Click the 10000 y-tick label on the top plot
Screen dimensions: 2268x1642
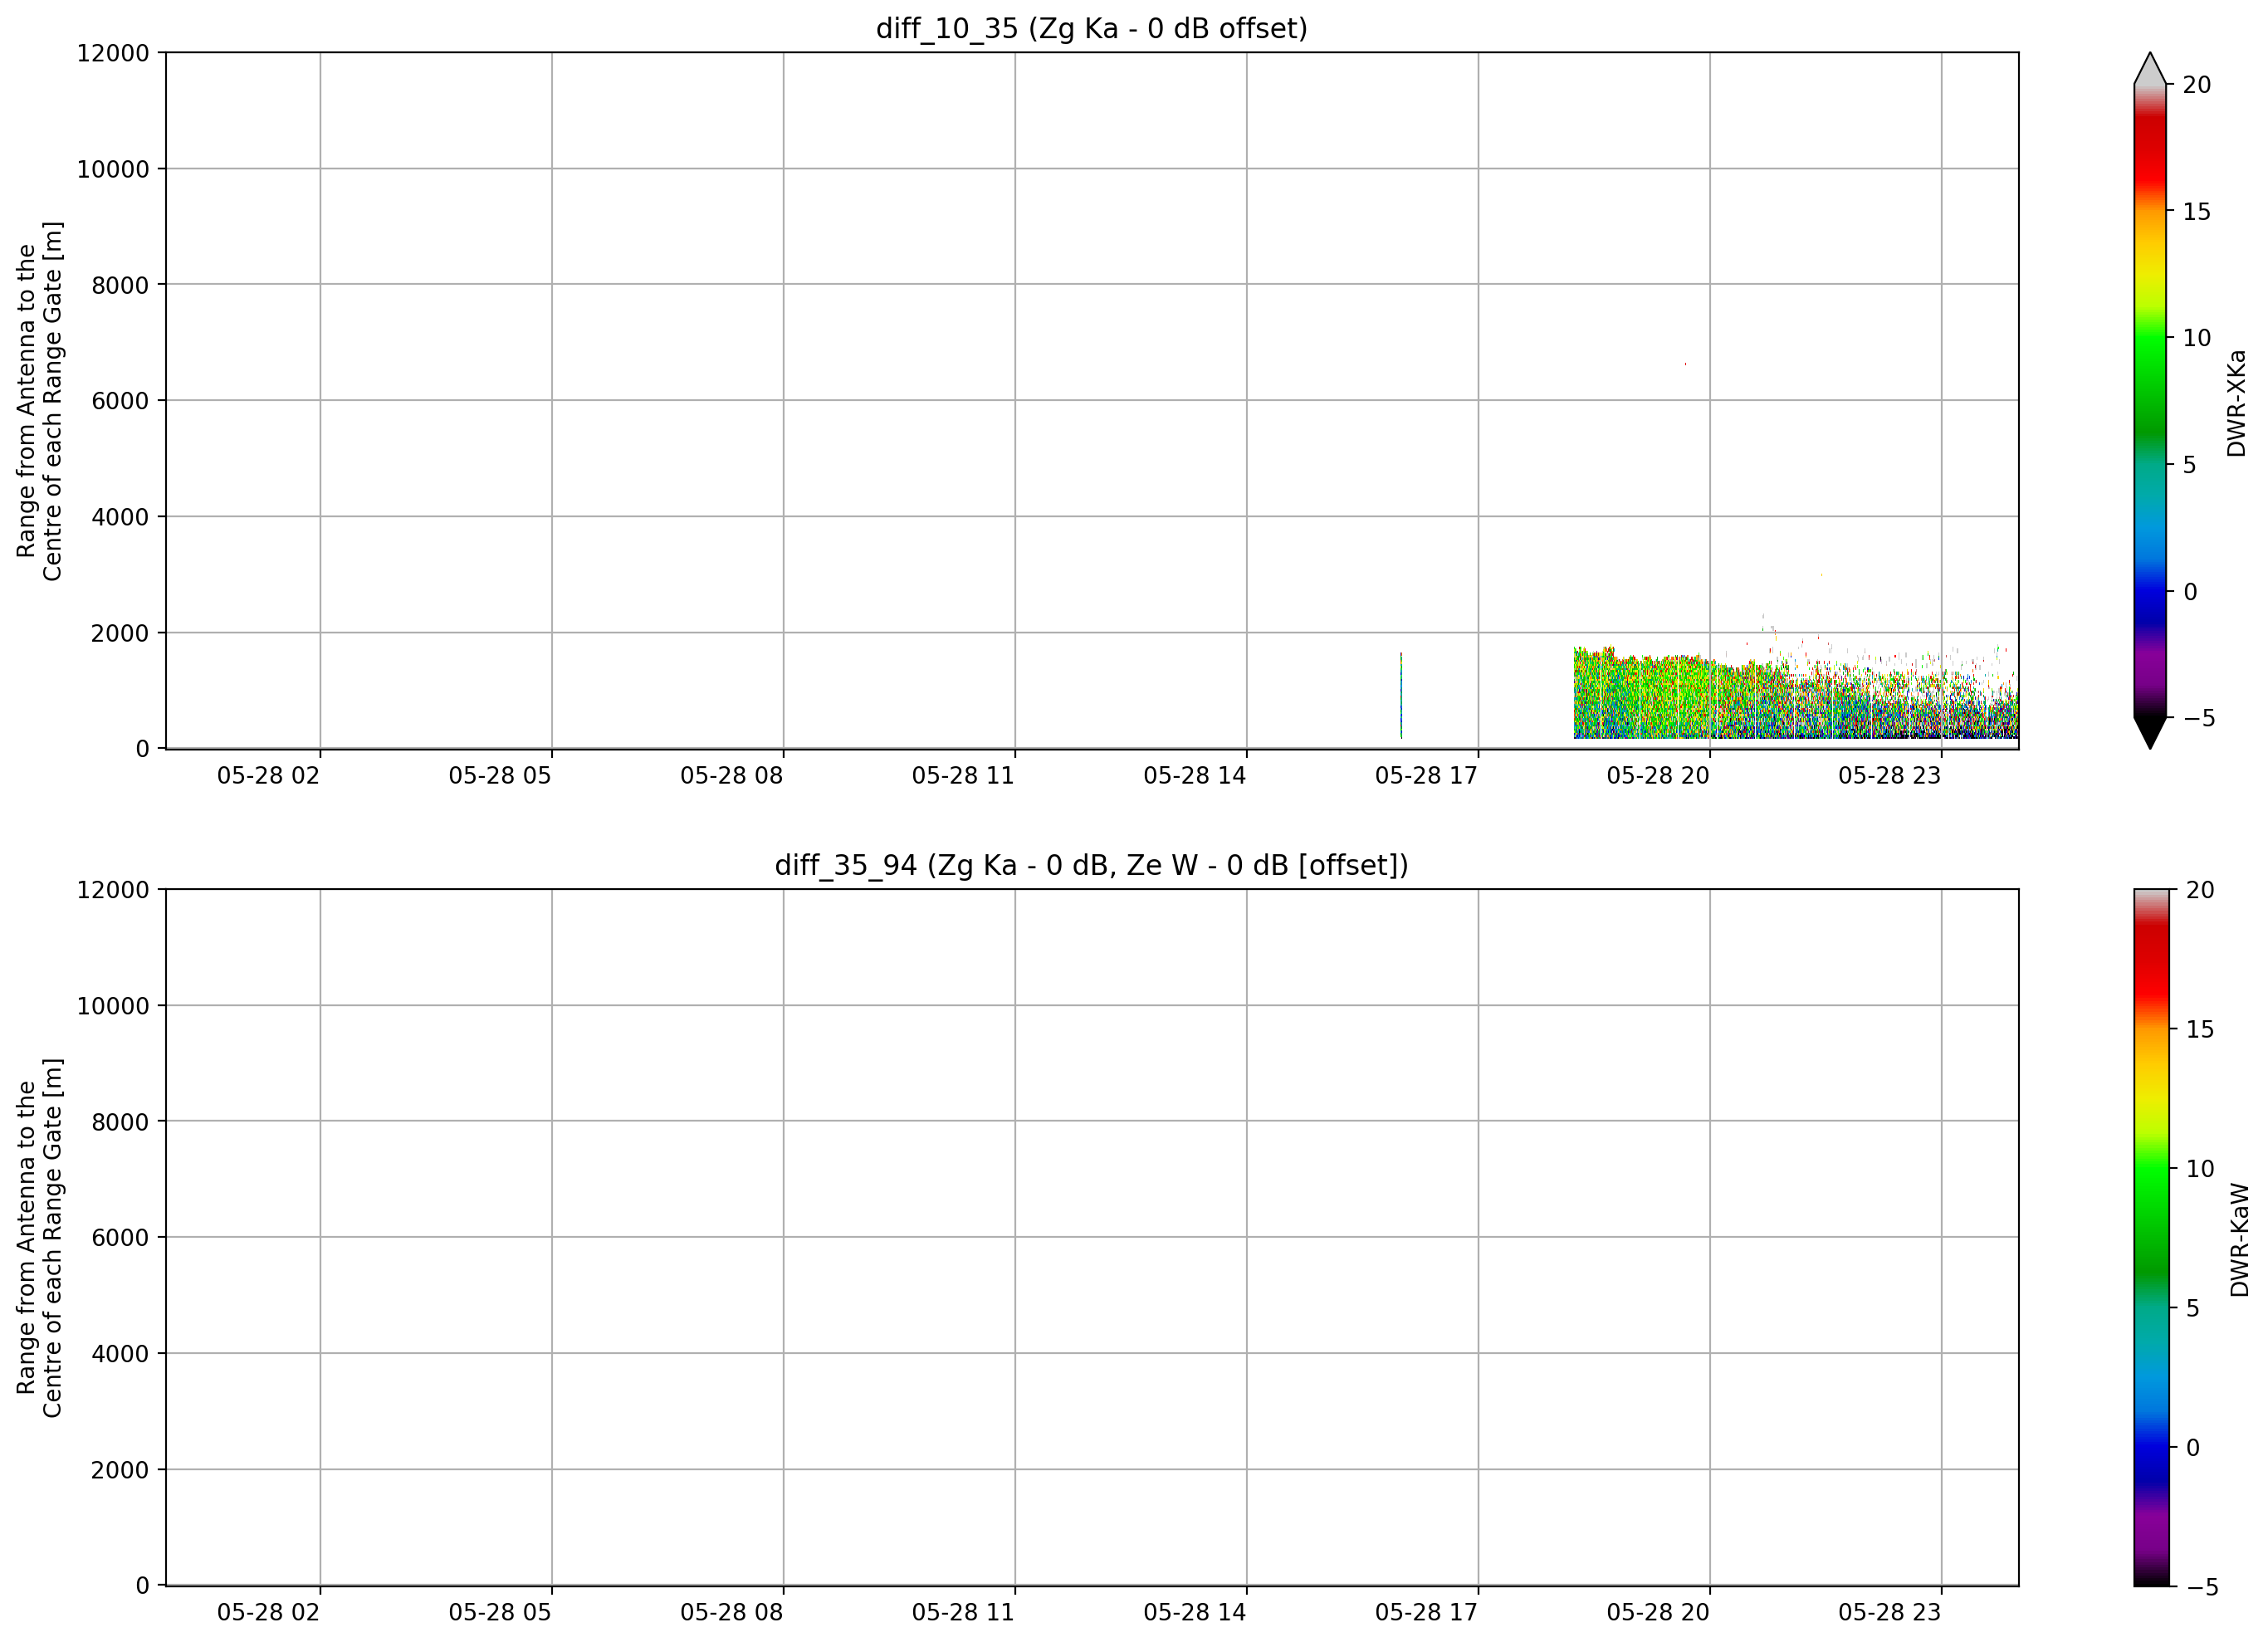coord(113,169)
